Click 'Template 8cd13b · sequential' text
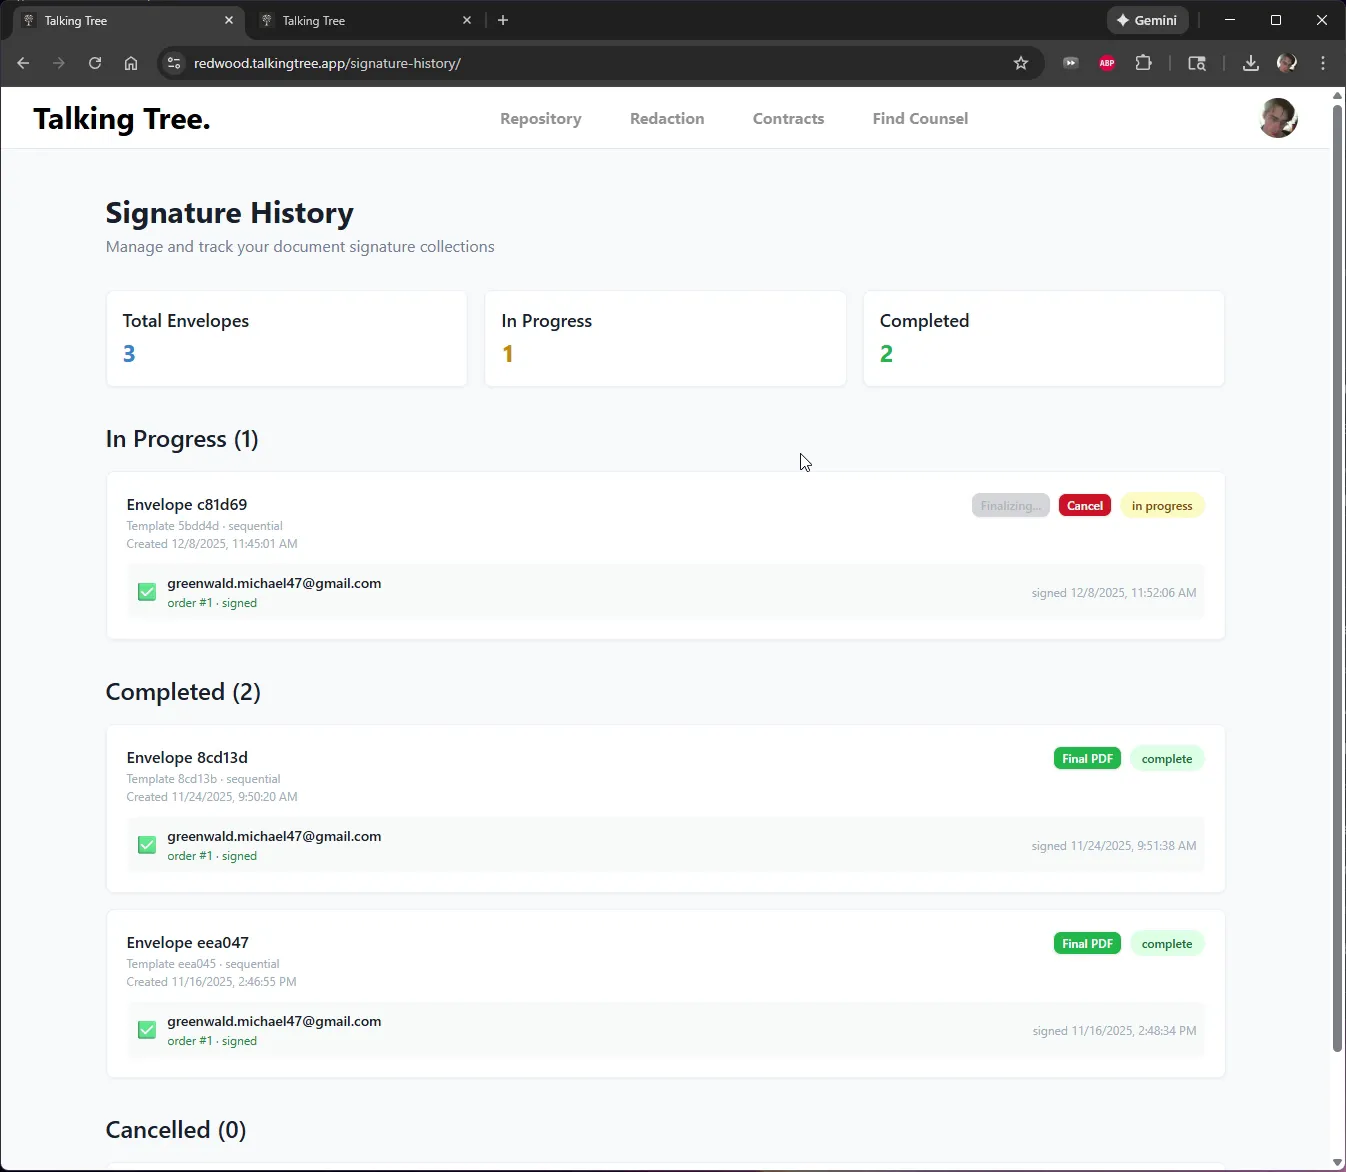Screen dimensions: 1346x1172 coord(204,779)
